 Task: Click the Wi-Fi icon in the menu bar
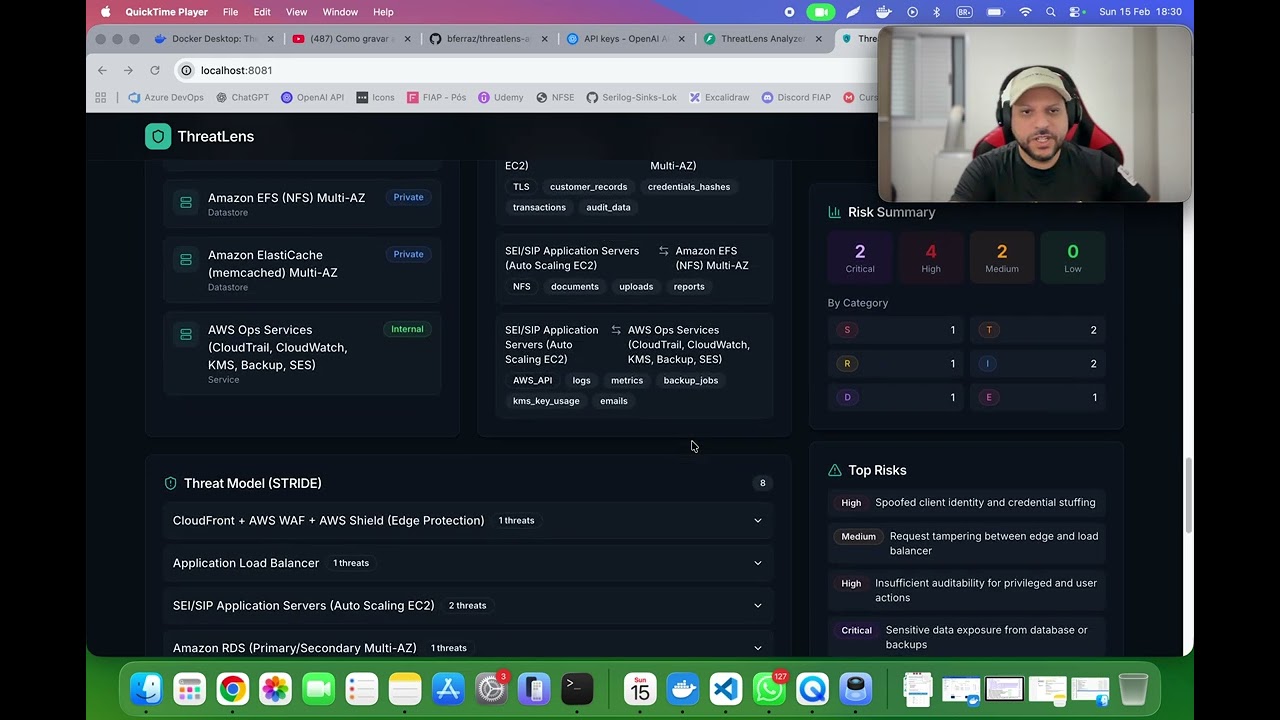point(1025,12)
